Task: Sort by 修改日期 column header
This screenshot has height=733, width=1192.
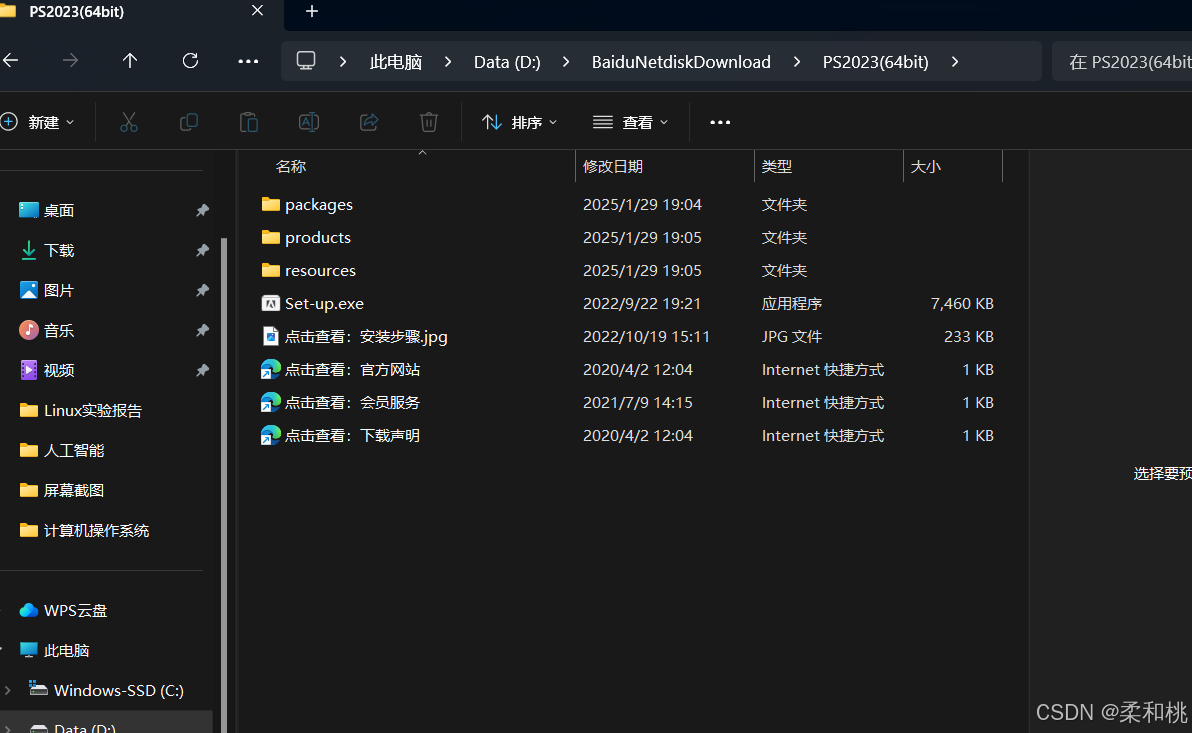Action: click(613, 167)
